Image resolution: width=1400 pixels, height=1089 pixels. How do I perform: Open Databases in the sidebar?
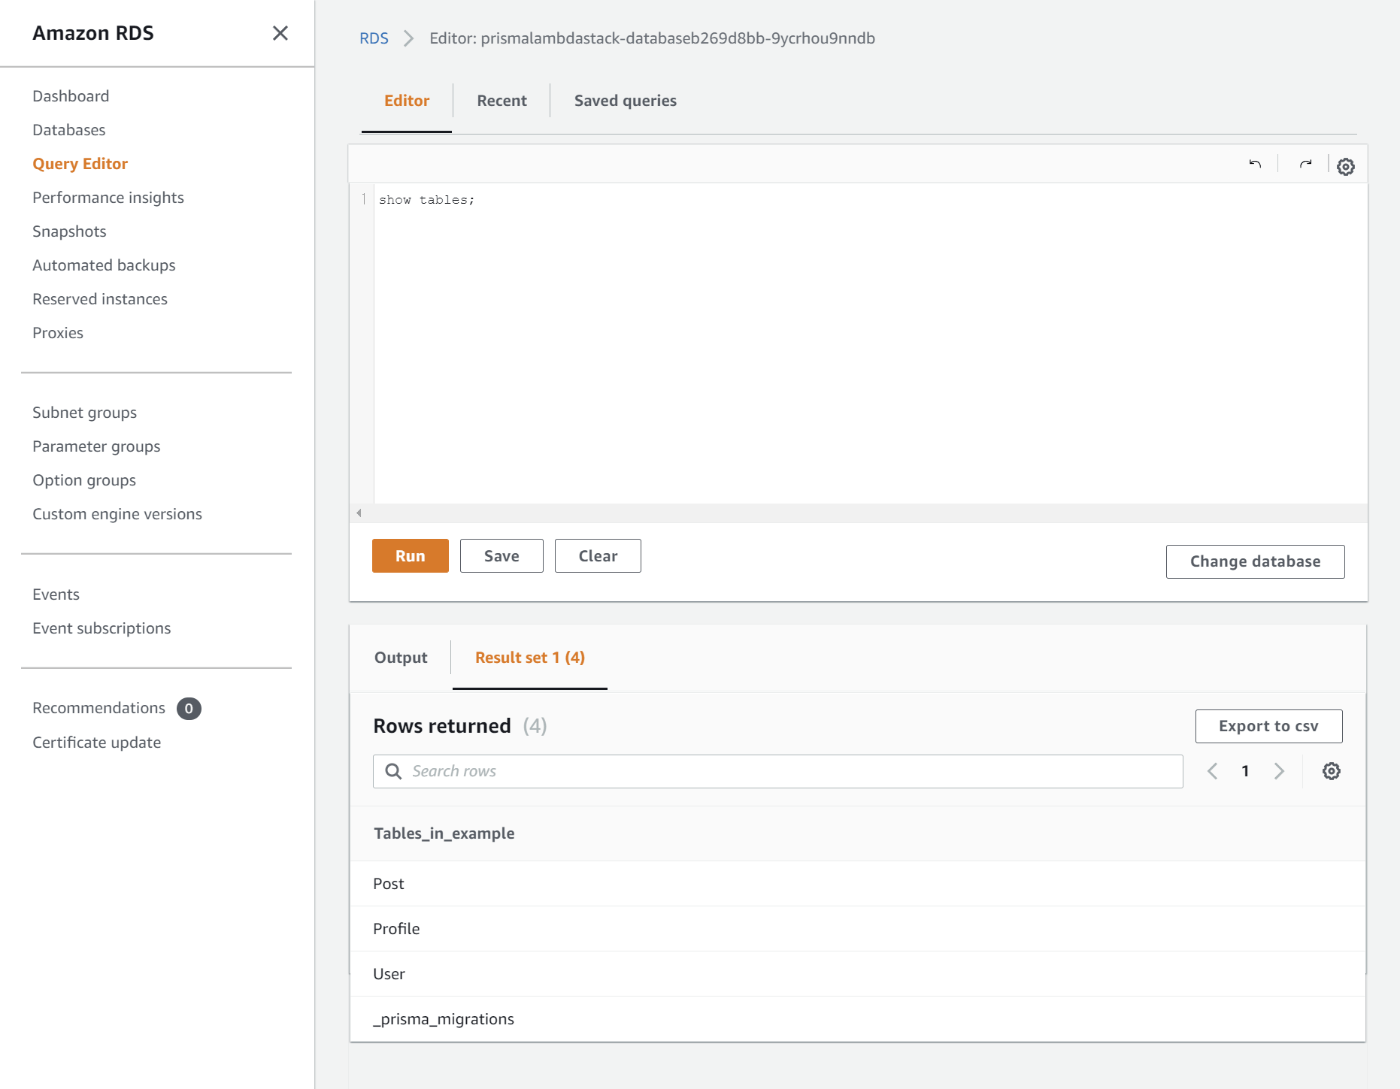pyautogui.click(x=69, y=130)
